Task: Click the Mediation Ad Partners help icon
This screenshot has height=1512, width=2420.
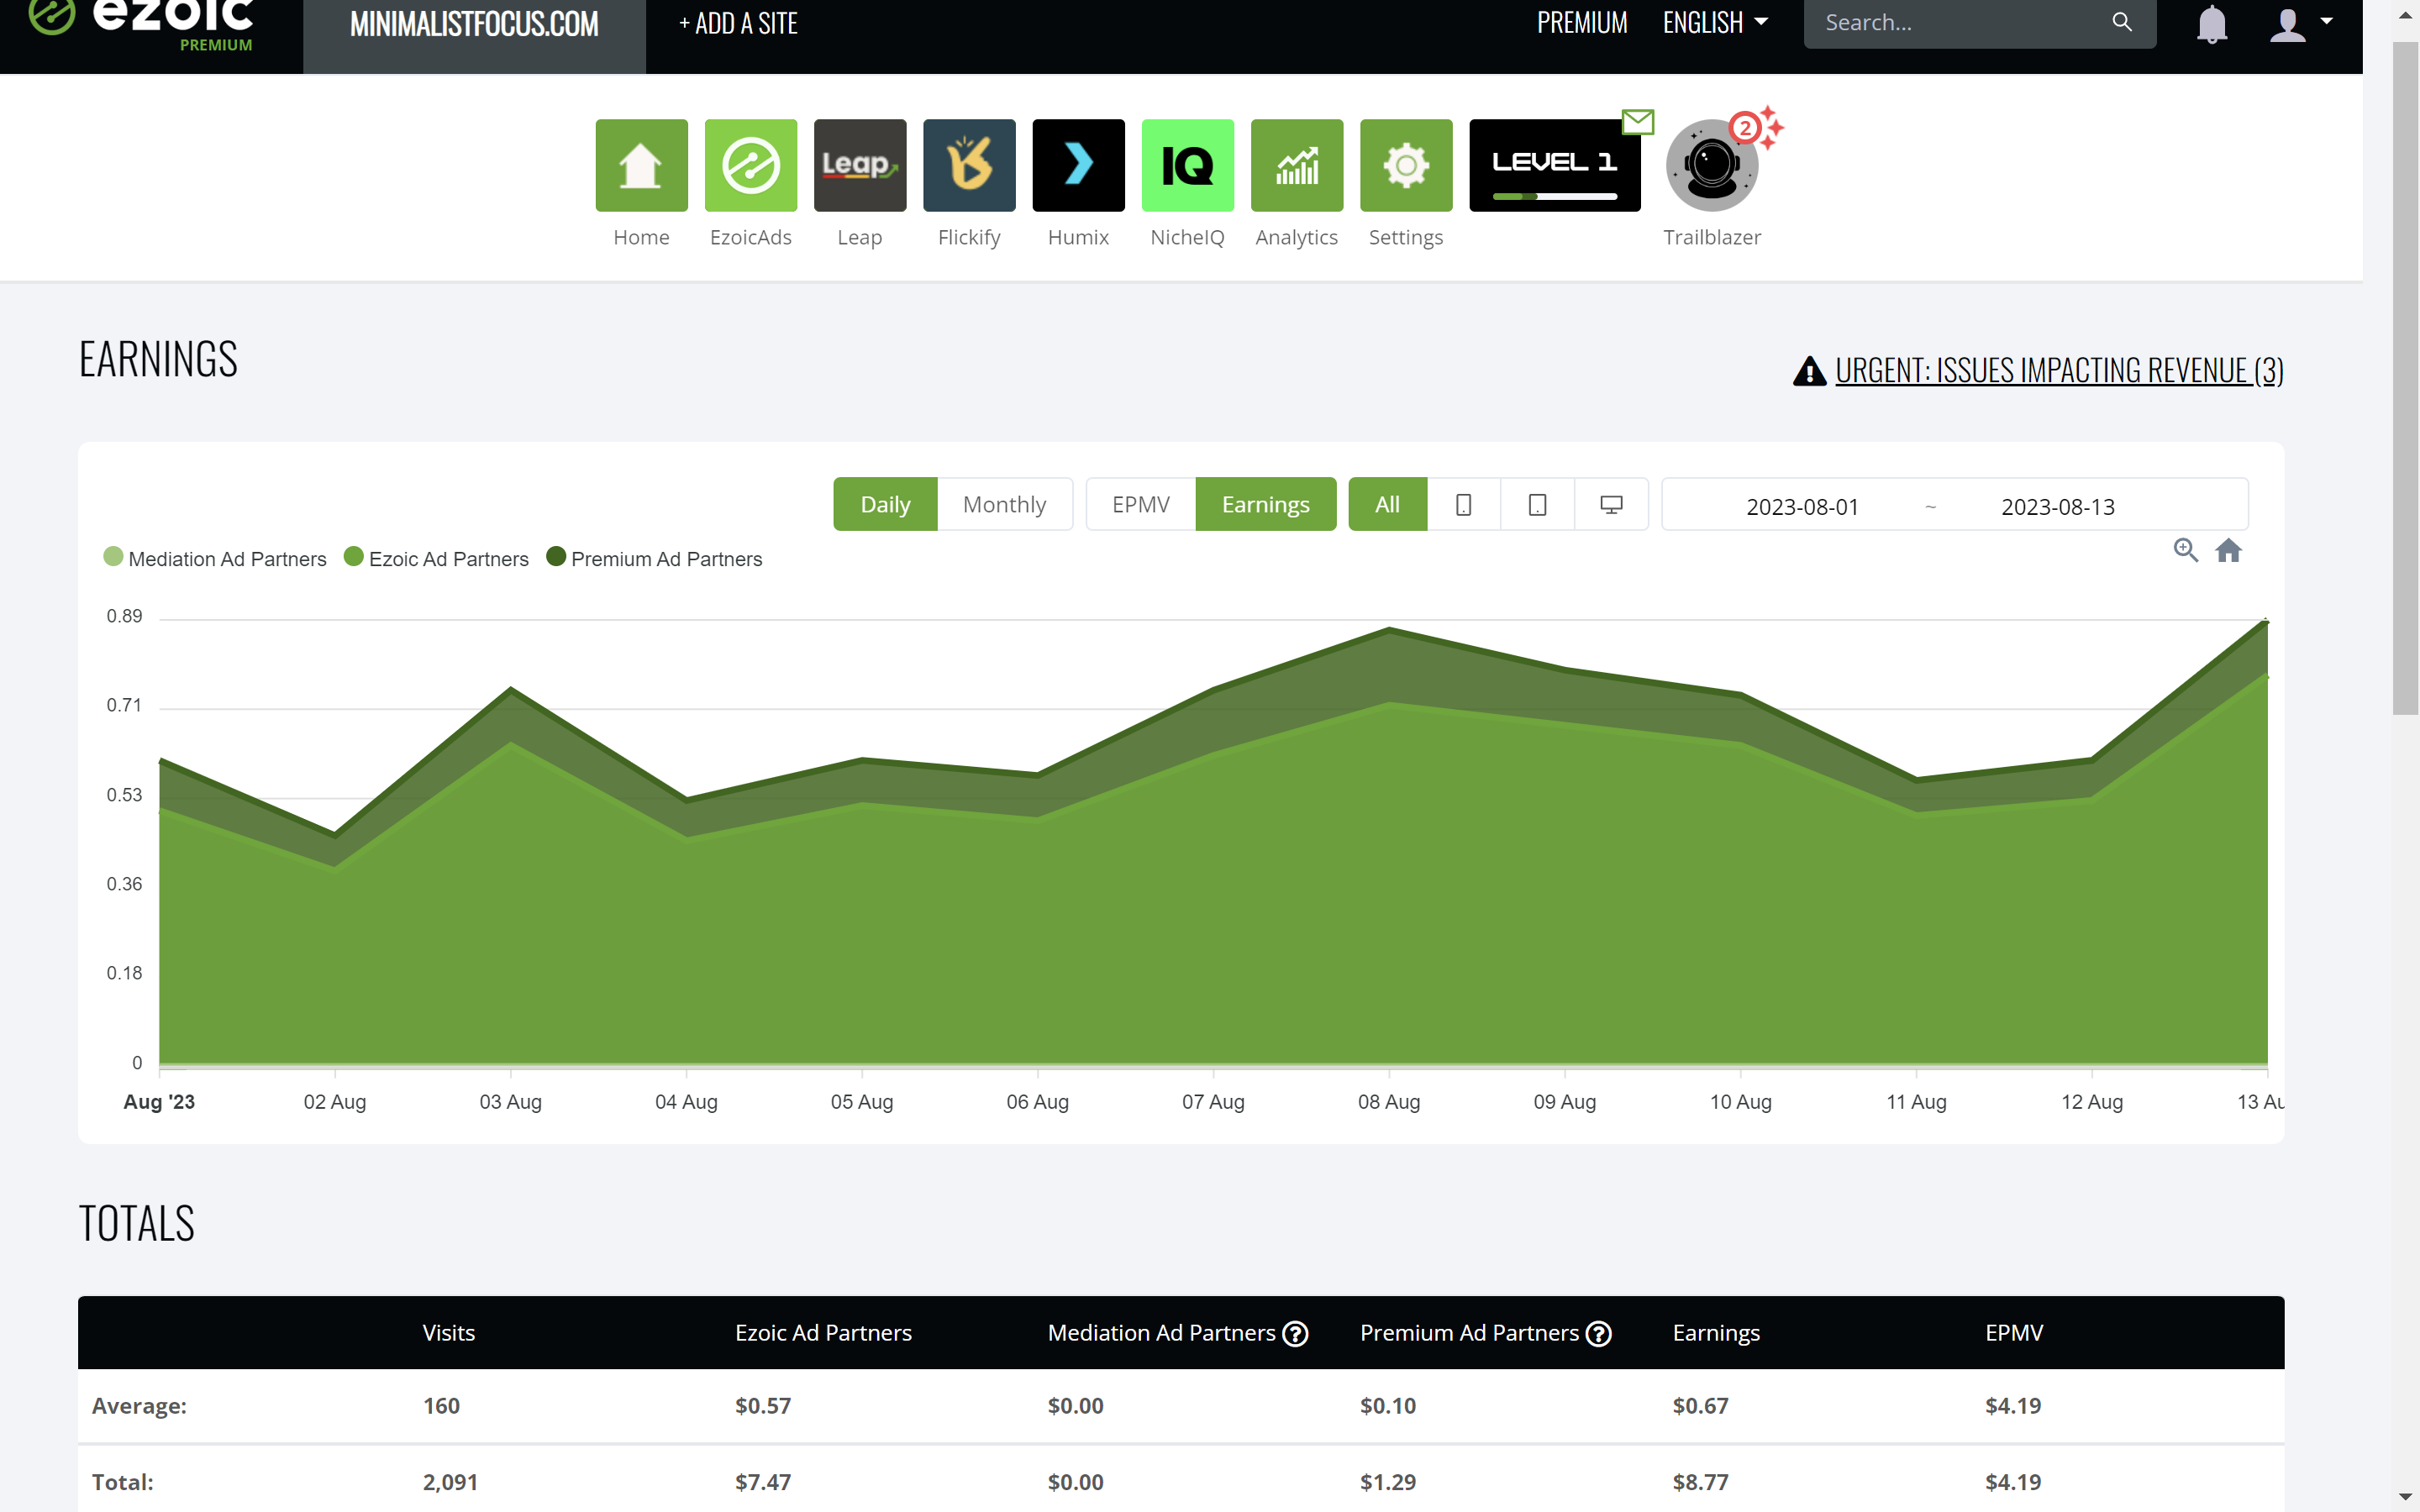Action: [x=1295, y=1333]
